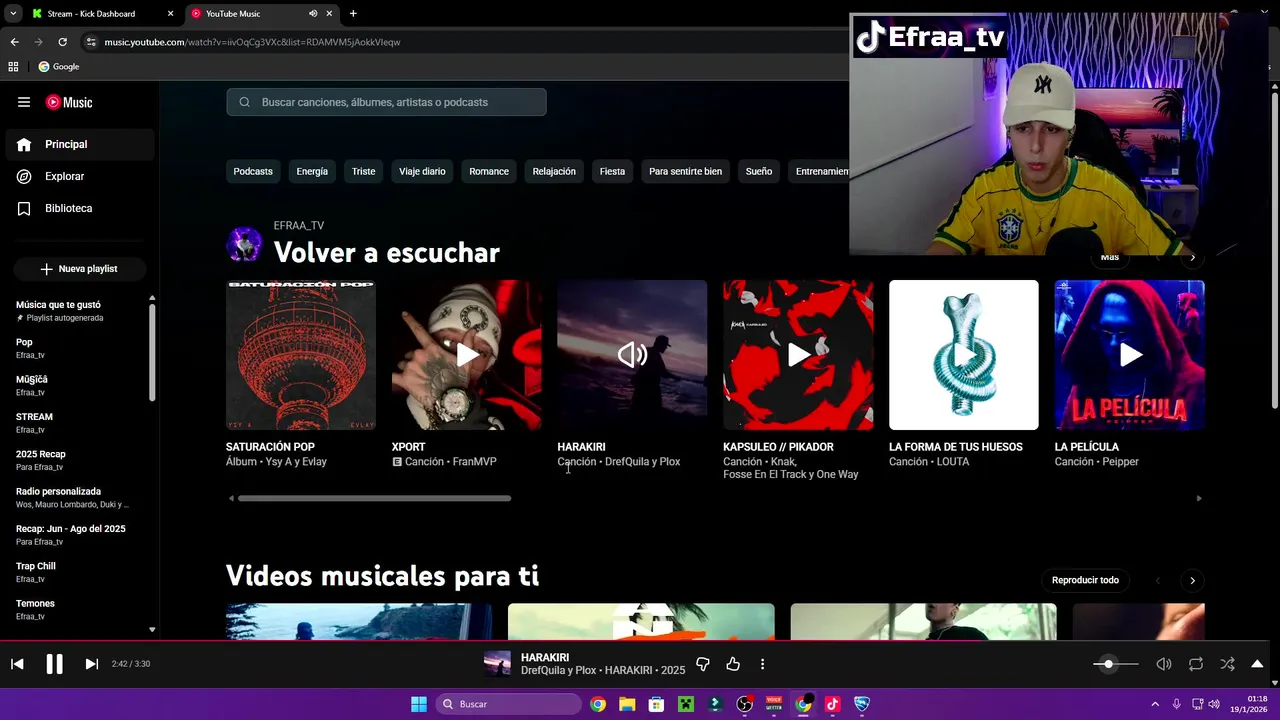The width and height of the screenshot is (1280, 720).
Task: Toggle repeat mode
Action: pos(1196,664)
